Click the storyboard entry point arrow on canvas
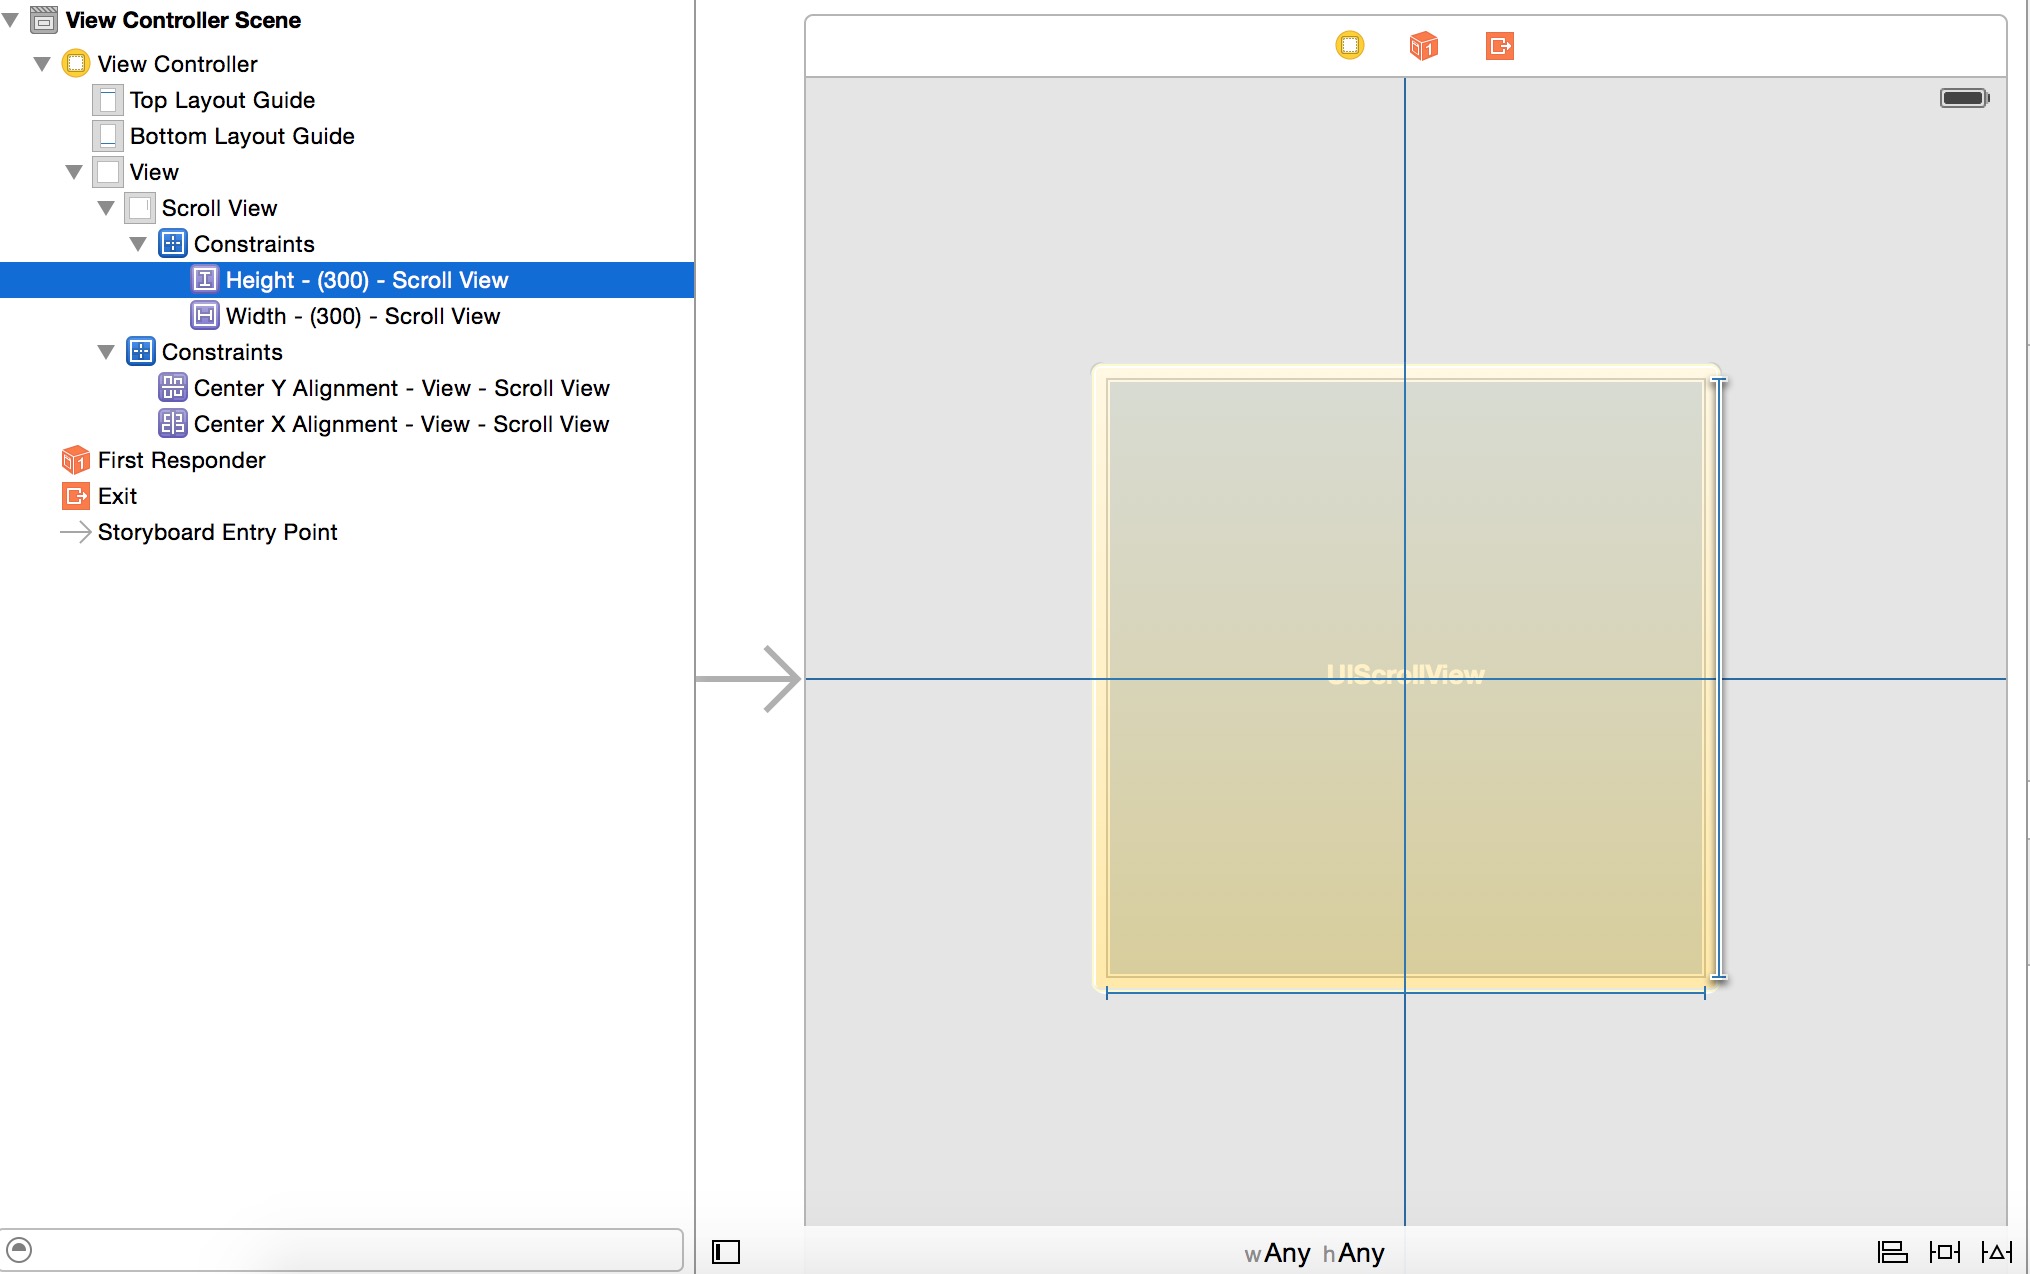2030x1274 pixels. [749, 679]
